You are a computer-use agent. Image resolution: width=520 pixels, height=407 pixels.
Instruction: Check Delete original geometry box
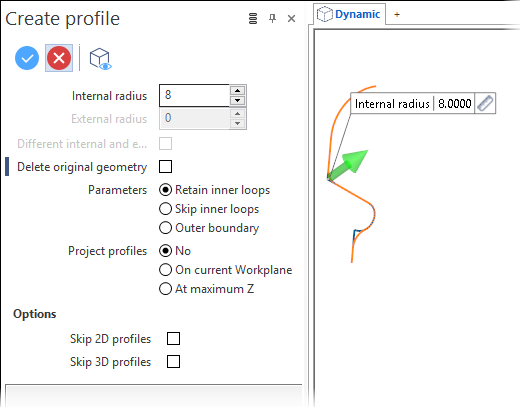[165, 167]
